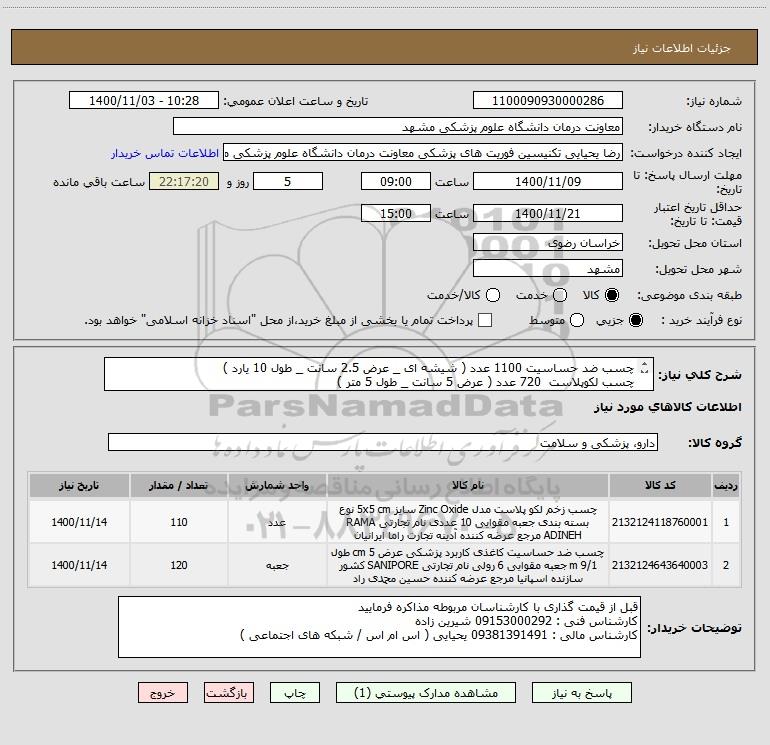Click the اطلاعات کالاهای مورد نیاز heading
The width and height of the screenshot is (770, 745).
click(x=668, y=407)
